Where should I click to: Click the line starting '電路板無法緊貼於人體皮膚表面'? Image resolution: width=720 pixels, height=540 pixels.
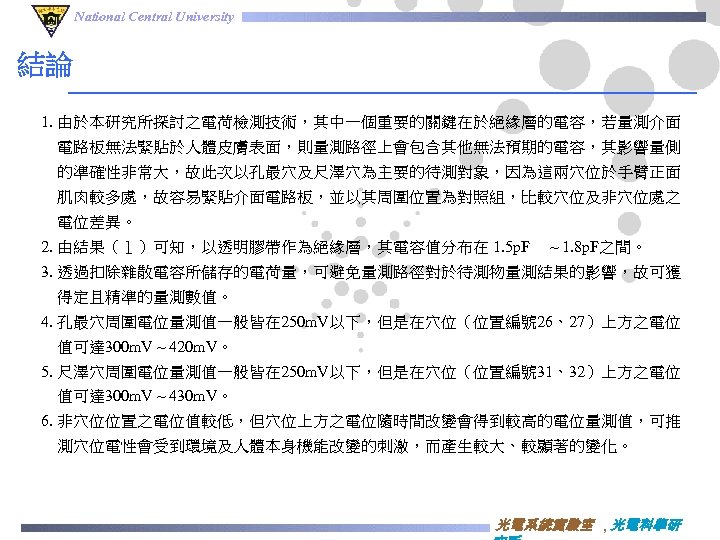pos(369,147)
